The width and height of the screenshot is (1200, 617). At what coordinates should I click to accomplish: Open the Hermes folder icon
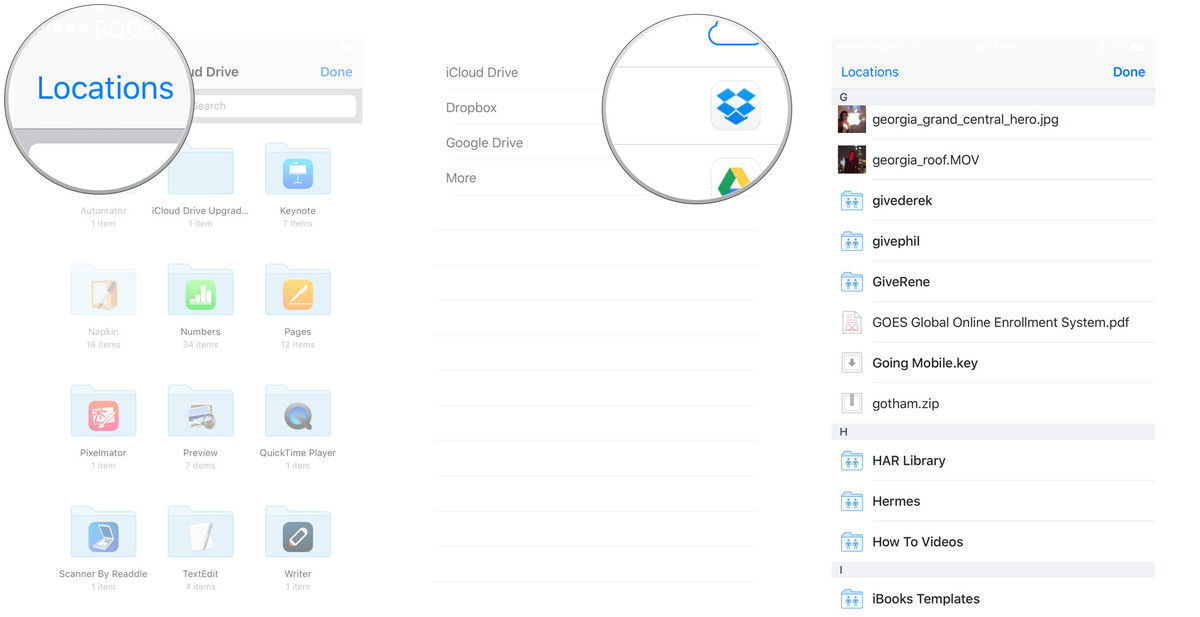852,501
